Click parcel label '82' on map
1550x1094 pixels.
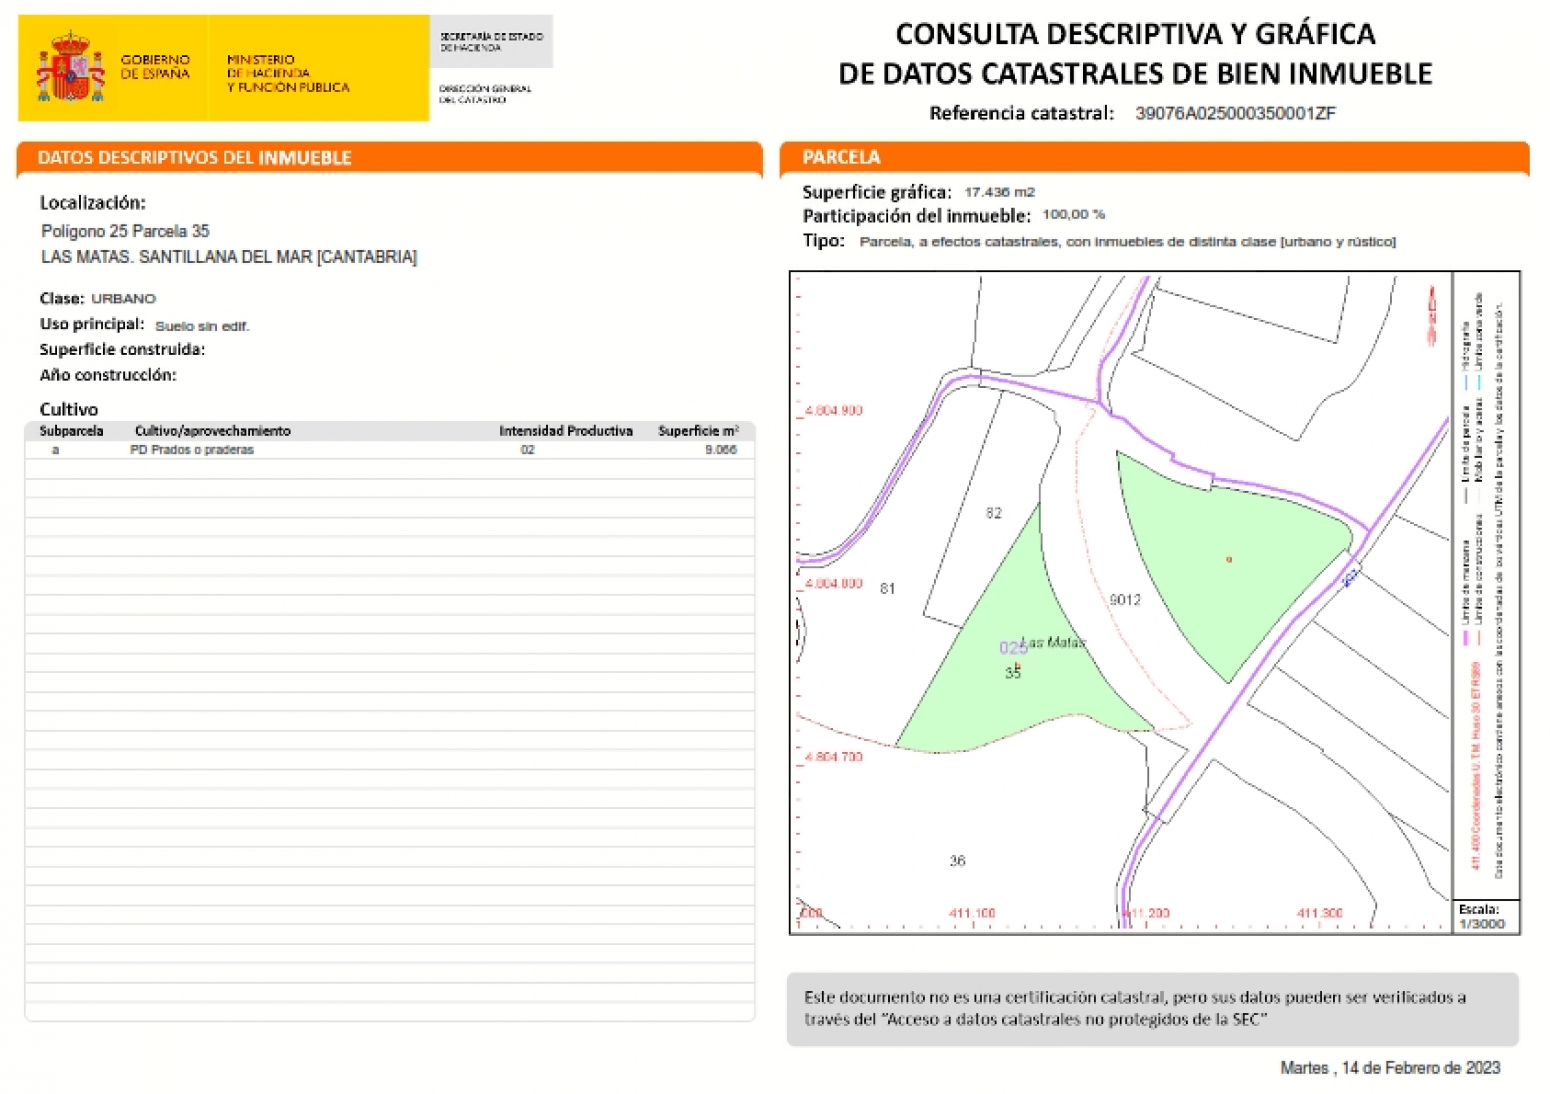pyautogui.click(x=993, y=513)
